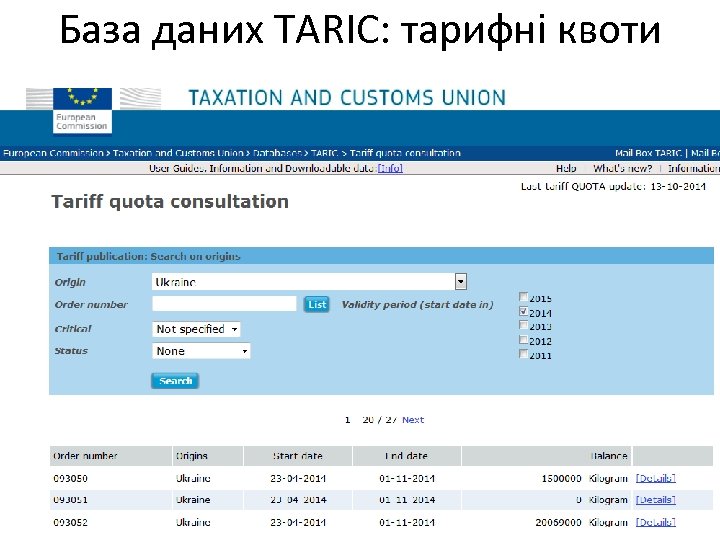This screenshot has width=720, height=540.
Task: Select order number 093052 cell
Action: click(x=70, y=522)
